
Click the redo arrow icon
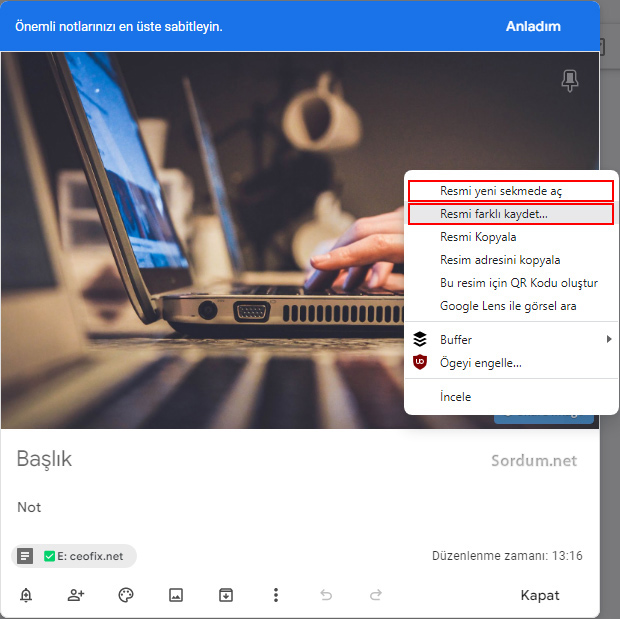click(x=376, y=595)
